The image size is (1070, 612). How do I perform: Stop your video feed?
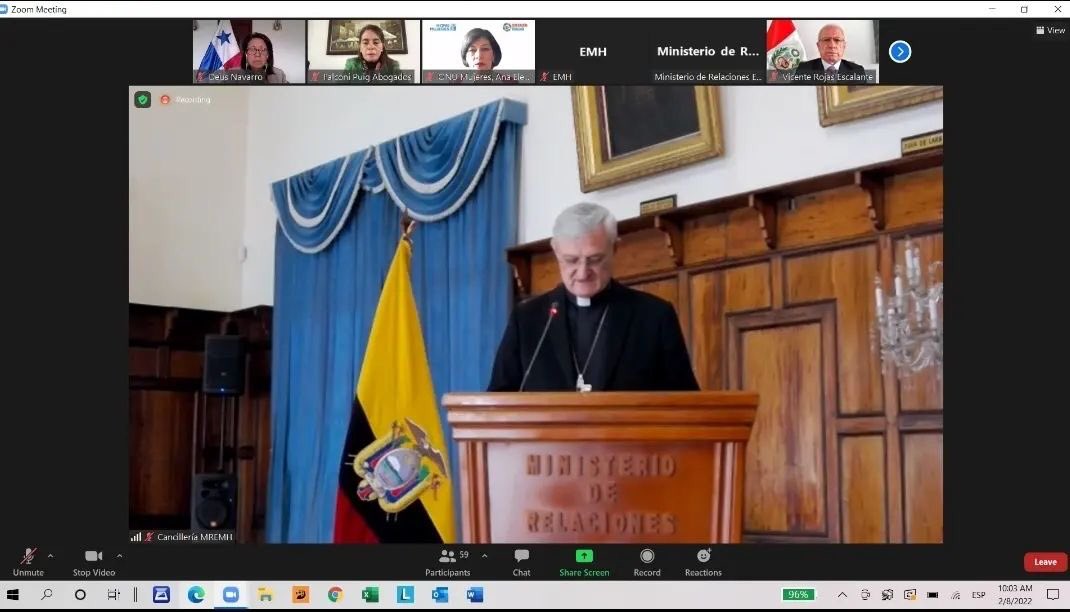tap(92, 562)
